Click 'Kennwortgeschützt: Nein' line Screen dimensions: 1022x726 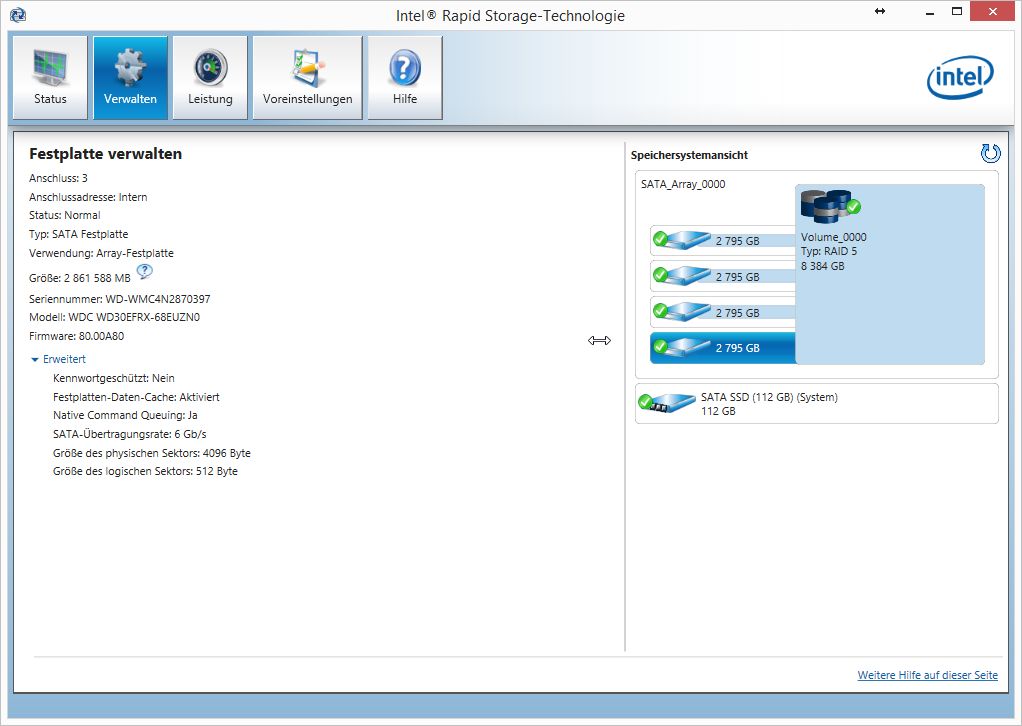pyautogui.click(x=114, y=378)
